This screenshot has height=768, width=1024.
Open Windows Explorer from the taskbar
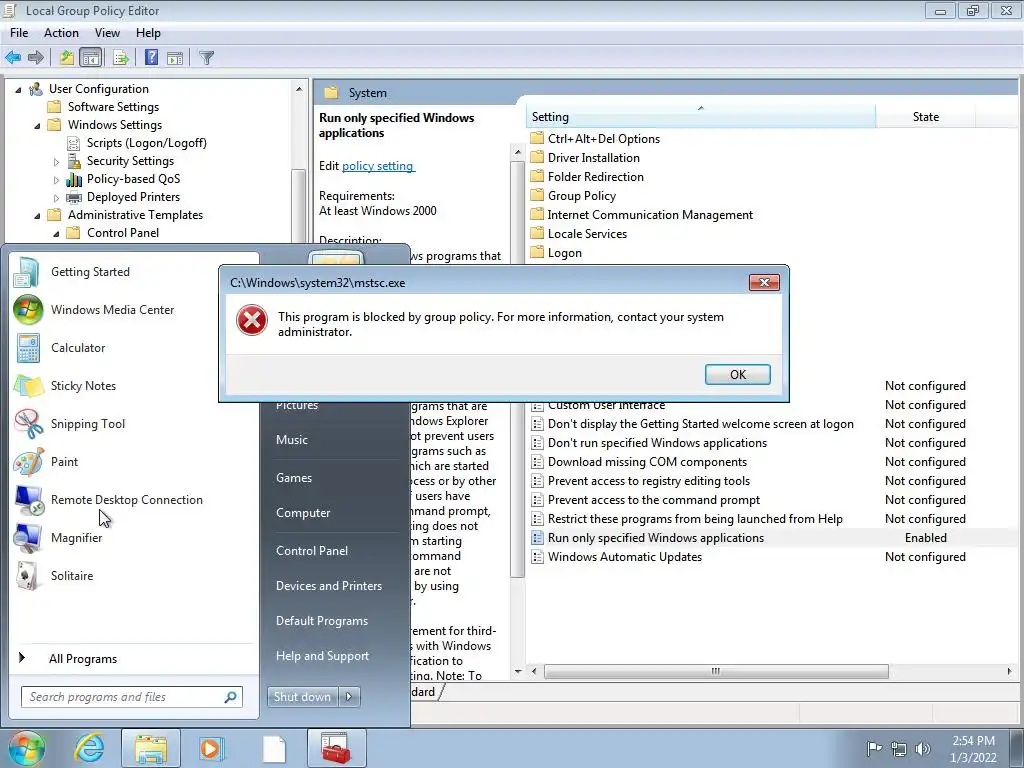tap(150, 748)
